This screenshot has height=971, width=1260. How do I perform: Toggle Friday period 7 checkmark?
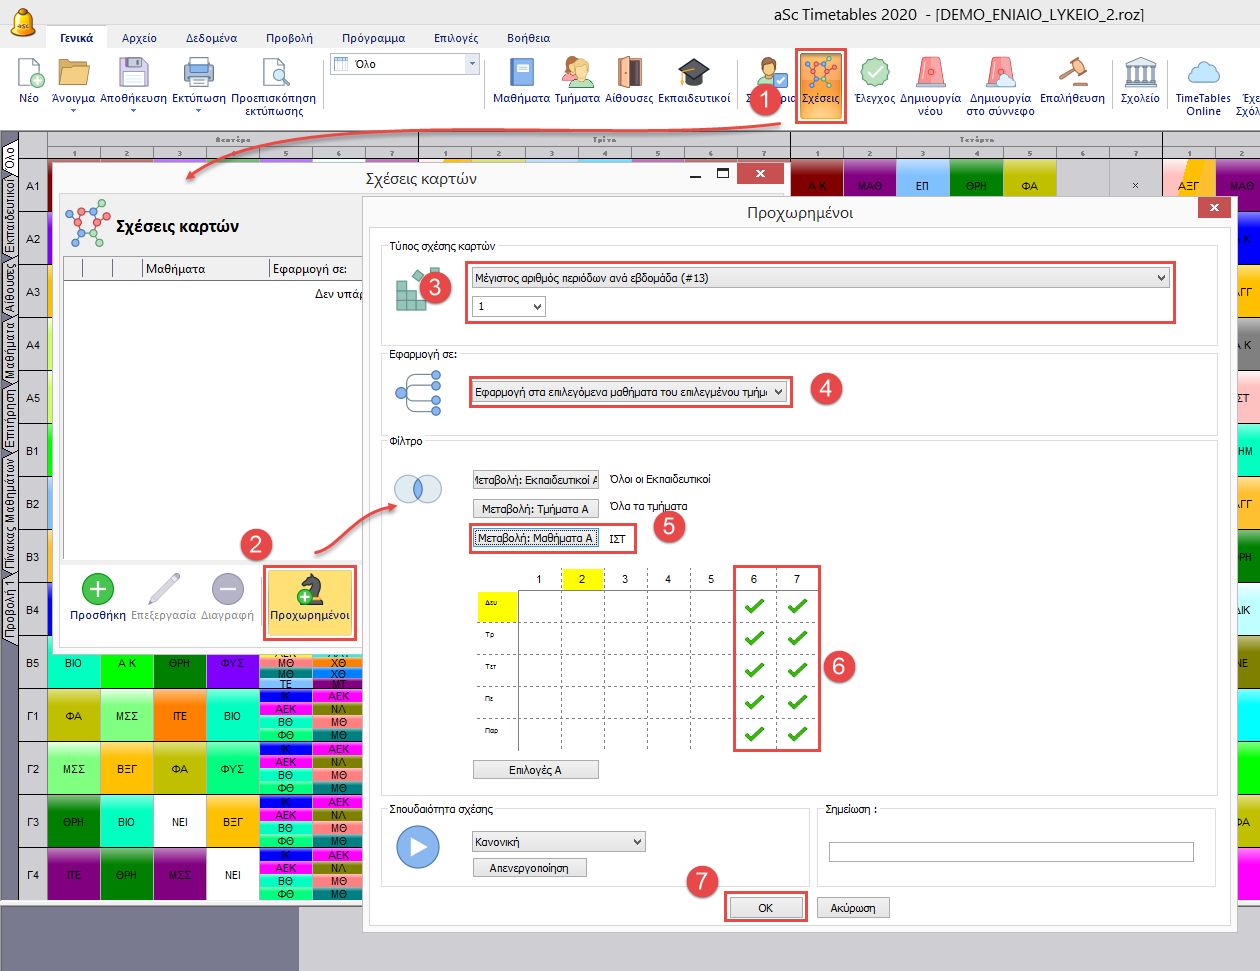coord(797,734)
